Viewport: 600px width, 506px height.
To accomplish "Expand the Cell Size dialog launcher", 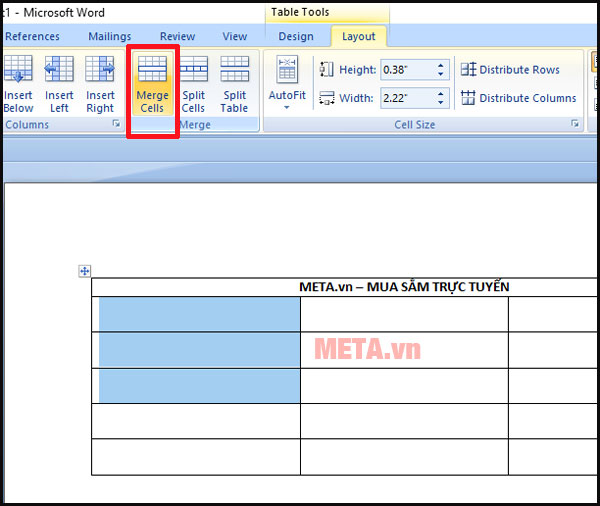I will coord(575,124).
